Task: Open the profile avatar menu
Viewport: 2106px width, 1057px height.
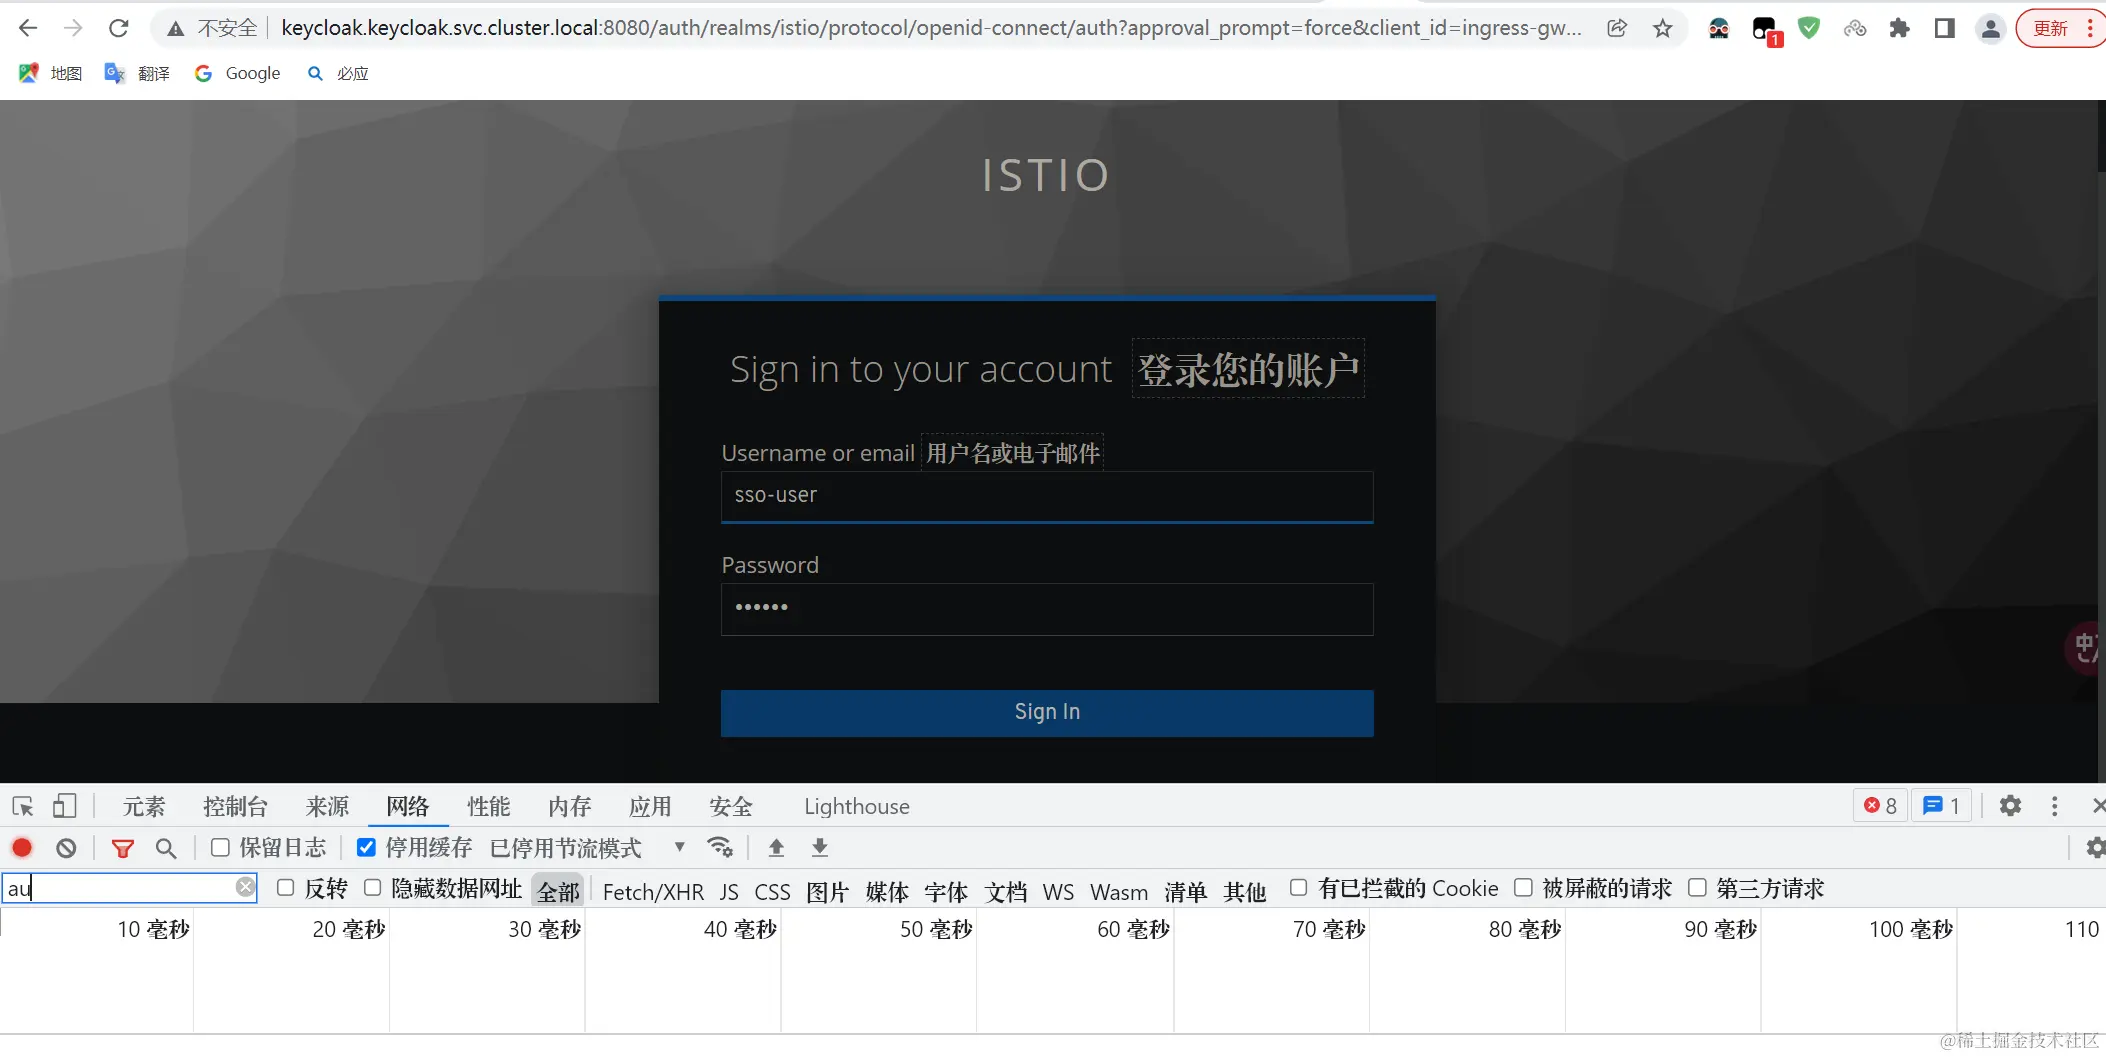Action: coord(1990,29)
